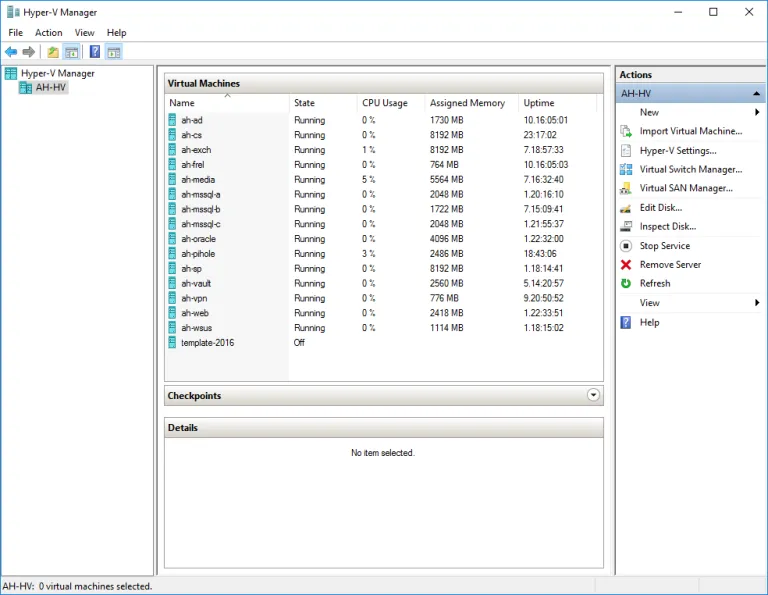Screen dimensions: 768x595
Task: Click the Import Virtual Machine icon
Action: [626, 131]
